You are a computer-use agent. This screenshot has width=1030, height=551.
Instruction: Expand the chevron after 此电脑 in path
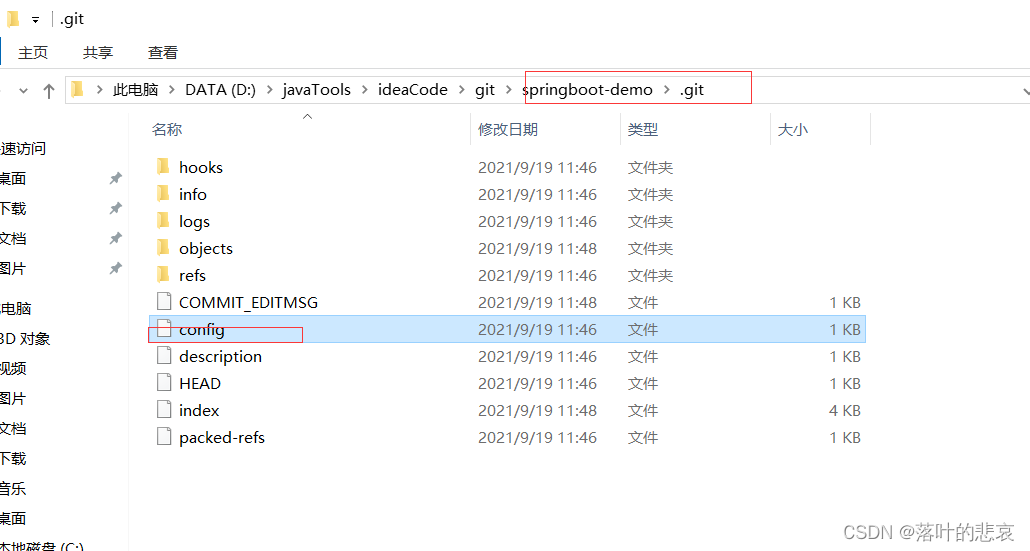coord(171,89)
